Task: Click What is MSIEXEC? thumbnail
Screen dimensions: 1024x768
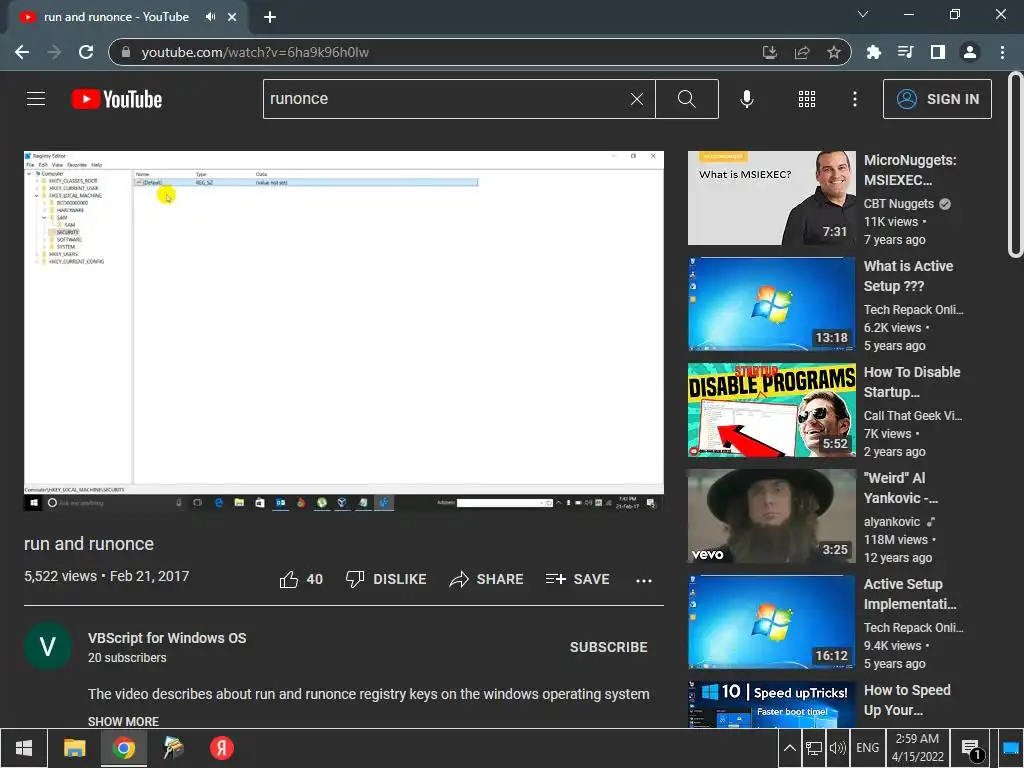Action: [771, 198]
